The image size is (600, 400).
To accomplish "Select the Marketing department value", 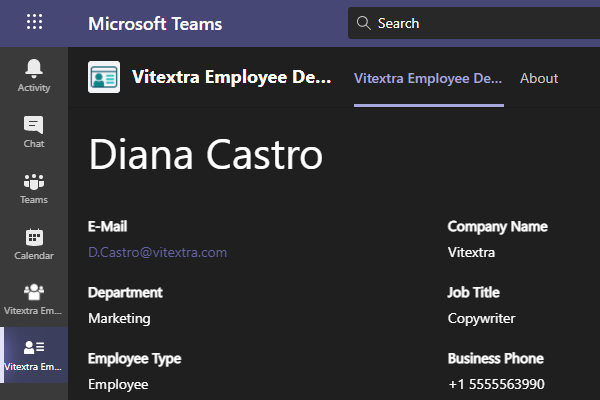I will pos(119,318).
